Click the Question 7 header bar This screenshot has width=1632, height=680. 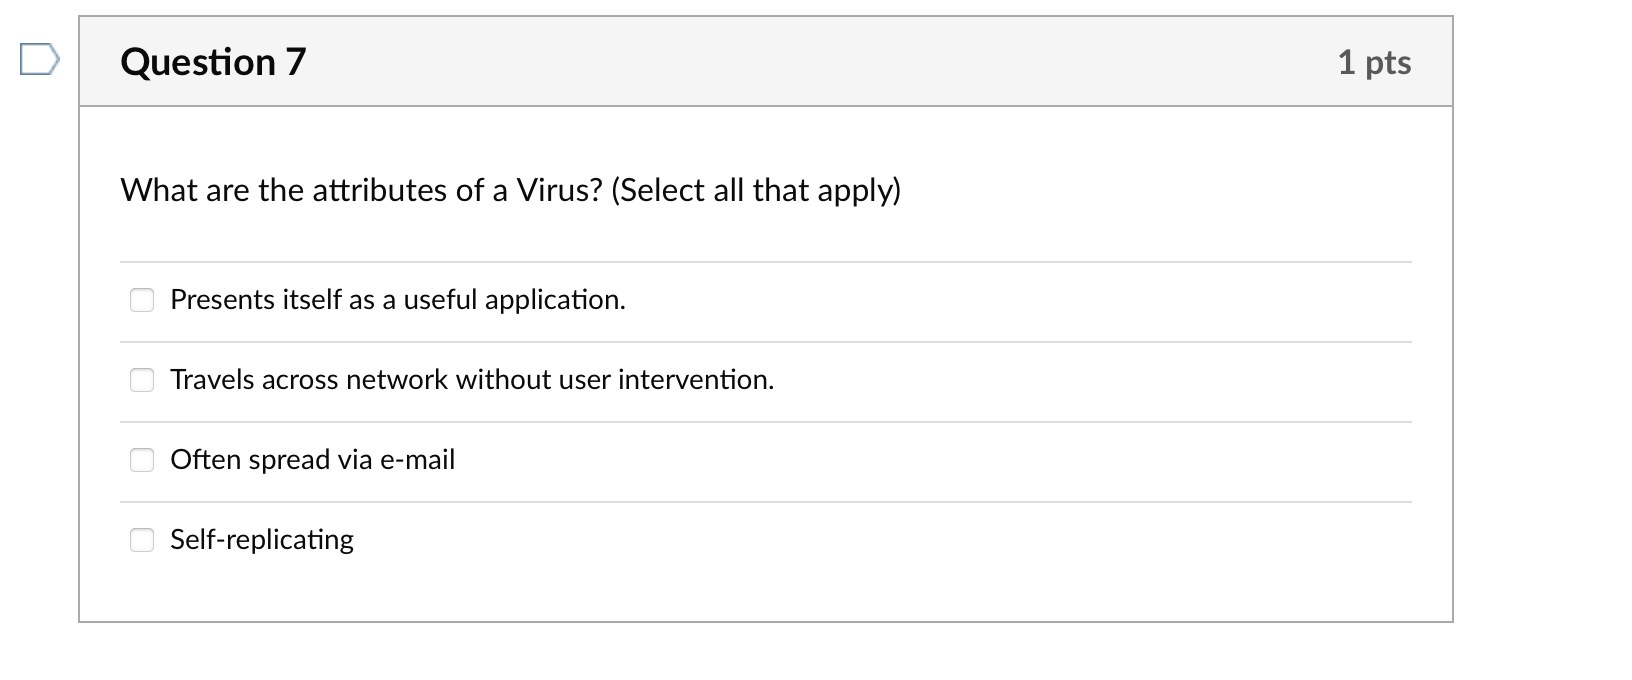[763, 61]
